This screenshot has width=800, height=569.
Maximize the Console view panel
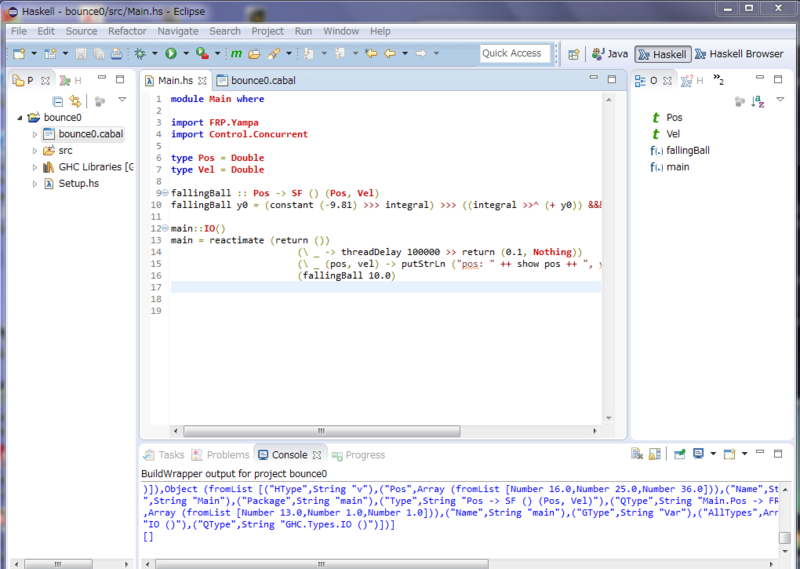coord(778,453)
